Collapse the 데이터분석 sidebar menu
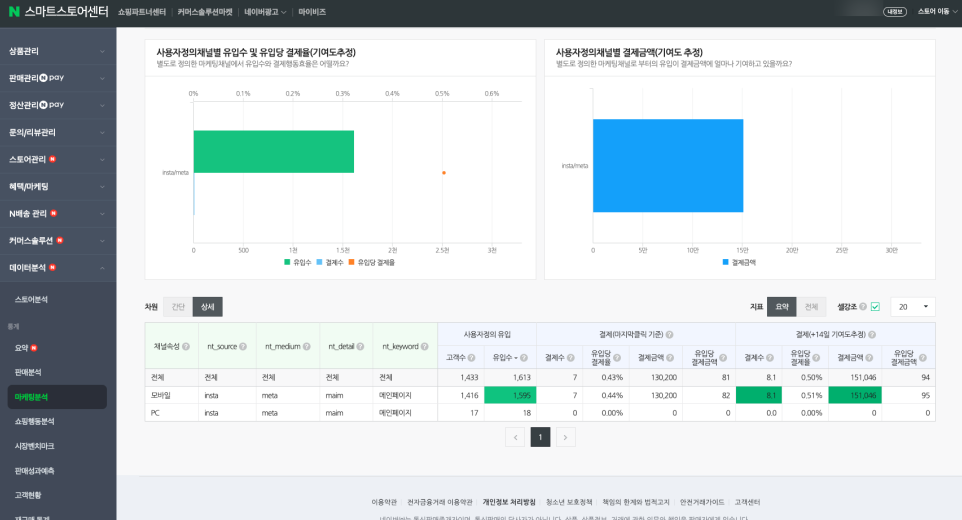Image resolution: width=962 pixels, height=520 pixels. click(x=58, y=268)
